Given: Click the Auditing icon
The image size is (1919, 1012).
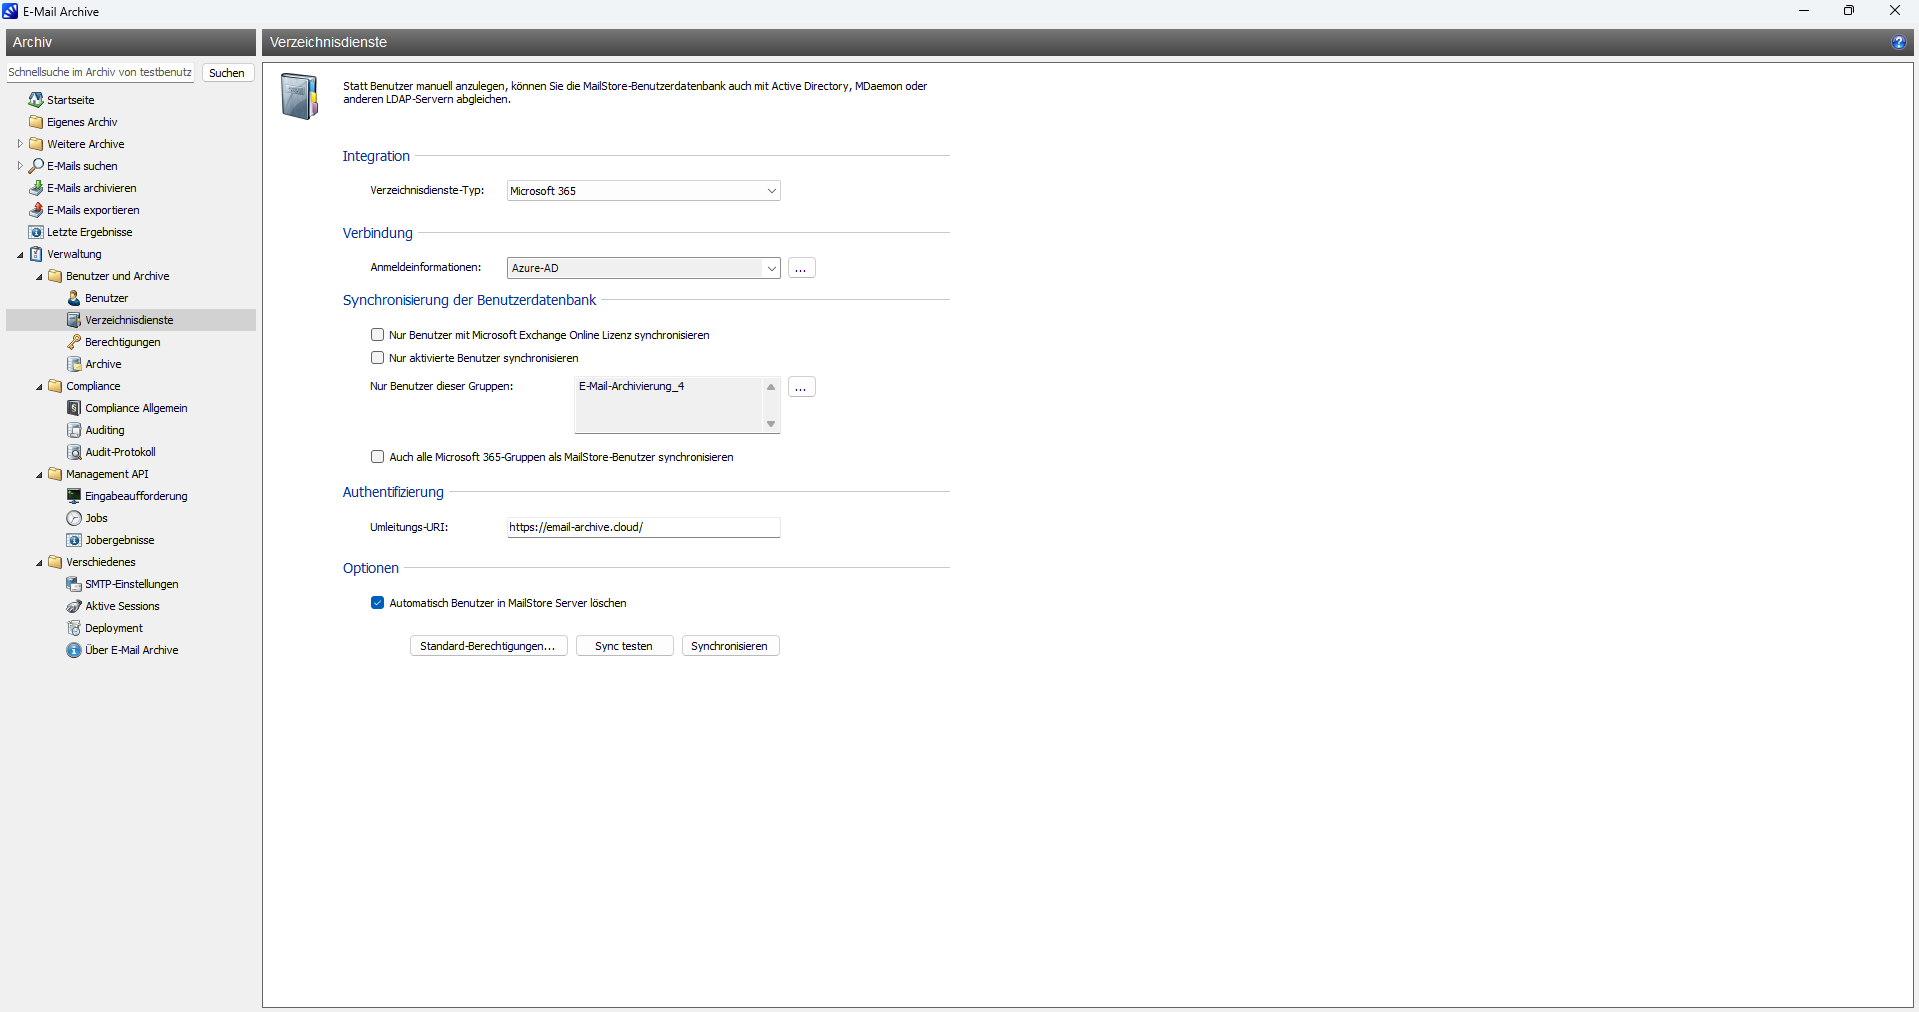Looking at the screenshot, I should tap(74, 430).
